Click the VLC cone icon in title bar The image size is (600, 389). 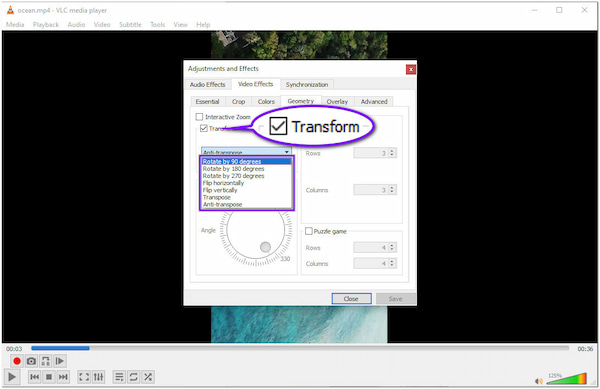pos(10,10)
